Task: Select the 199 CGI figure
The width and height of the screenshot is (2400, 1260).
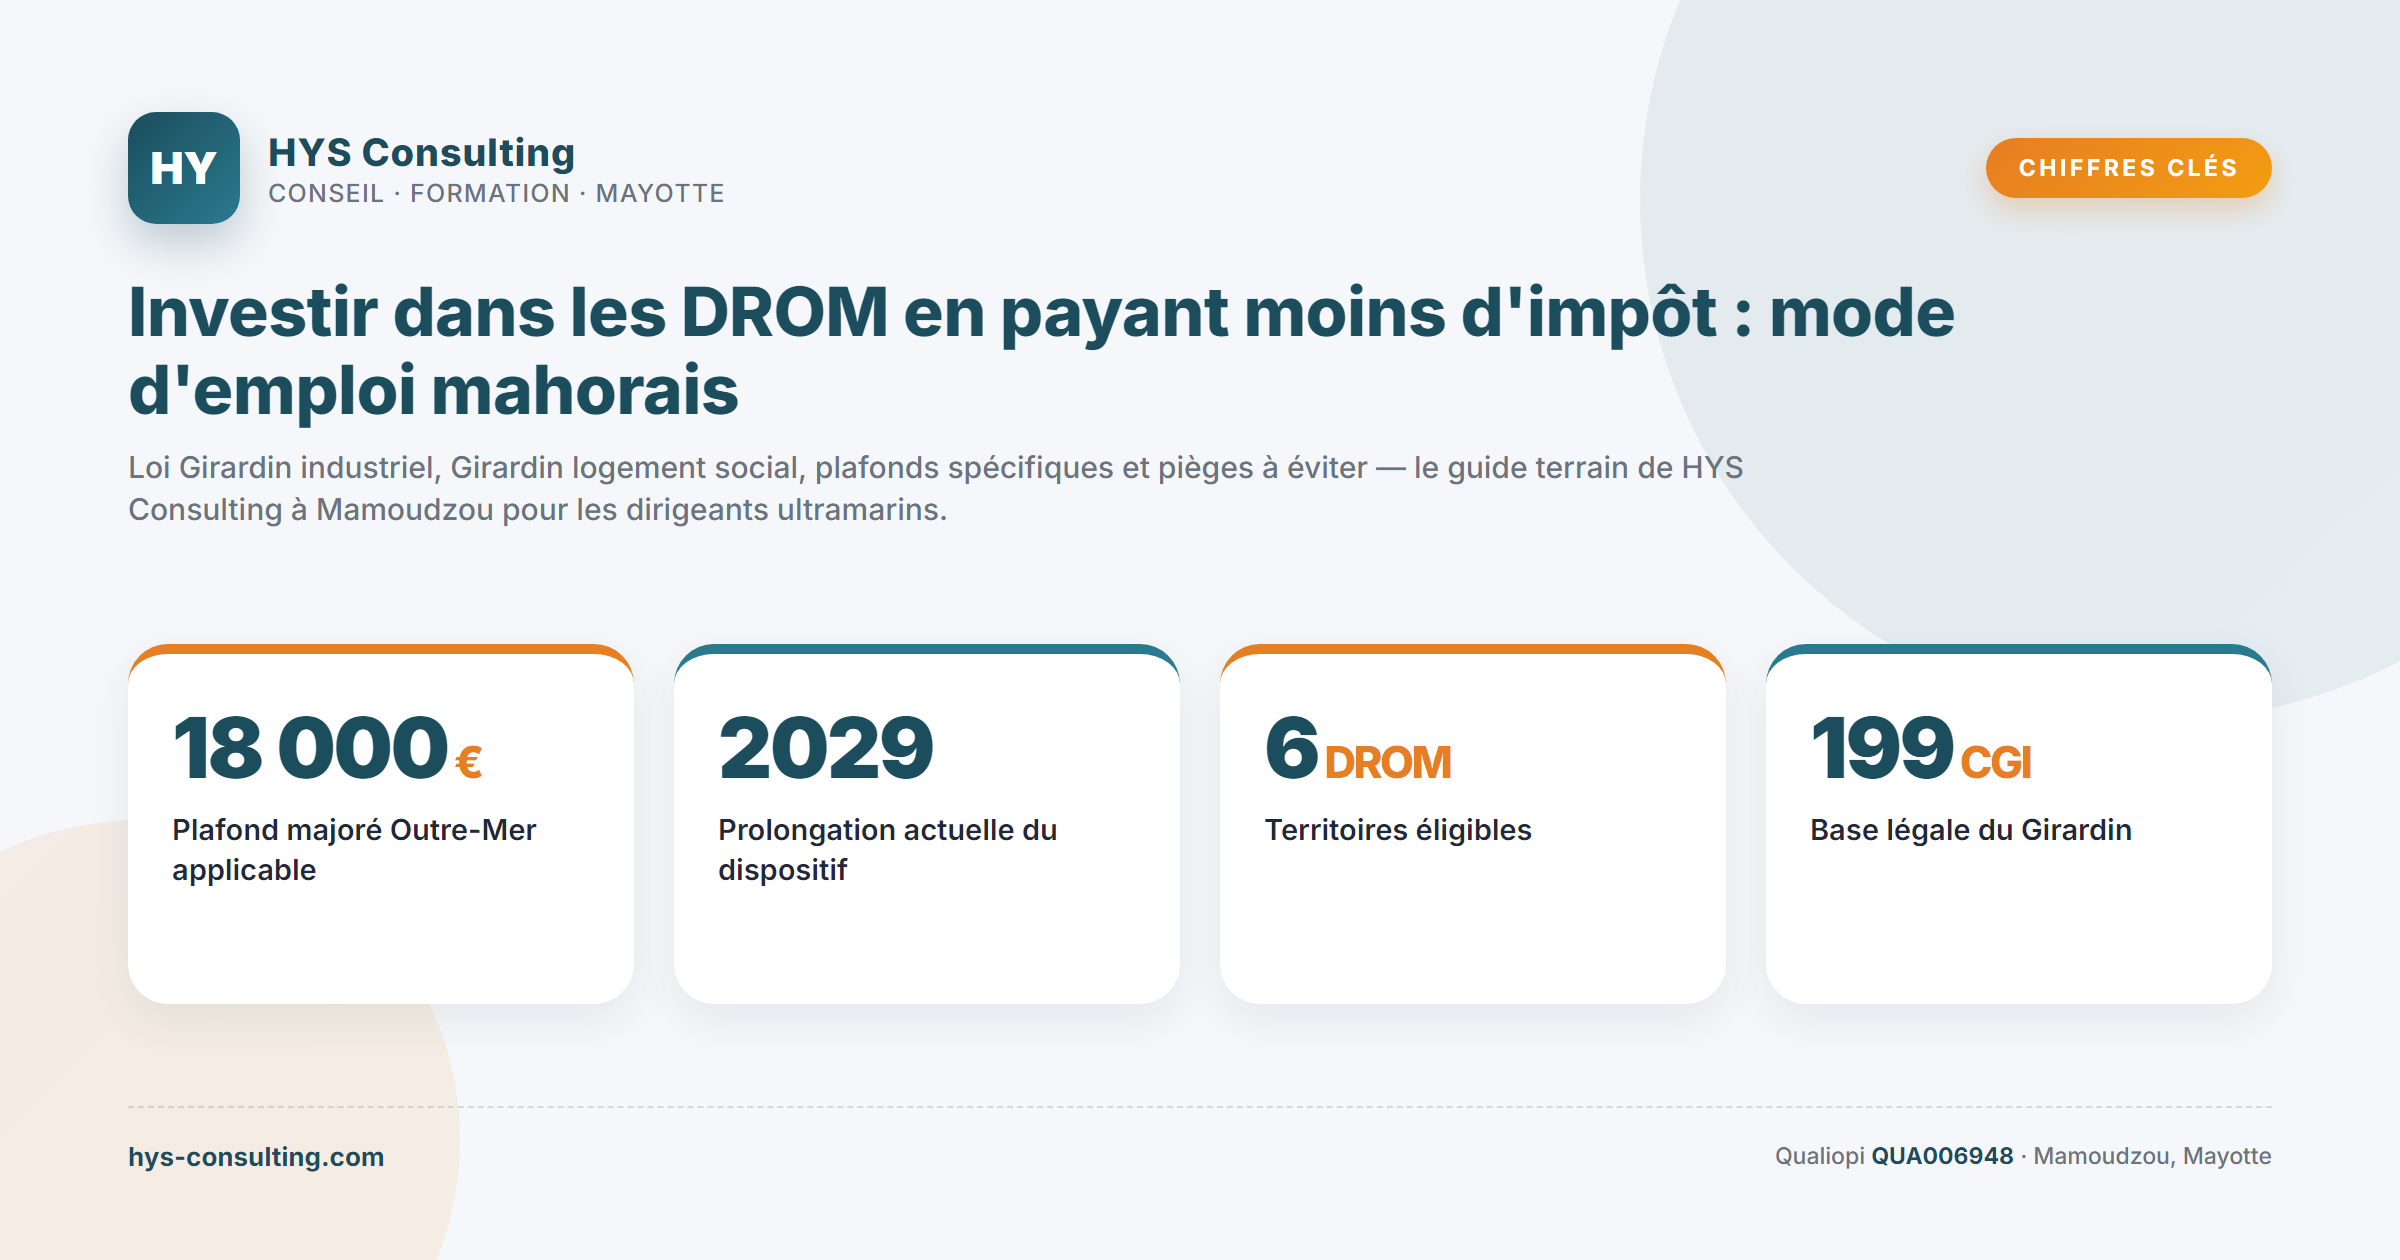Action: click(1920, 747)
